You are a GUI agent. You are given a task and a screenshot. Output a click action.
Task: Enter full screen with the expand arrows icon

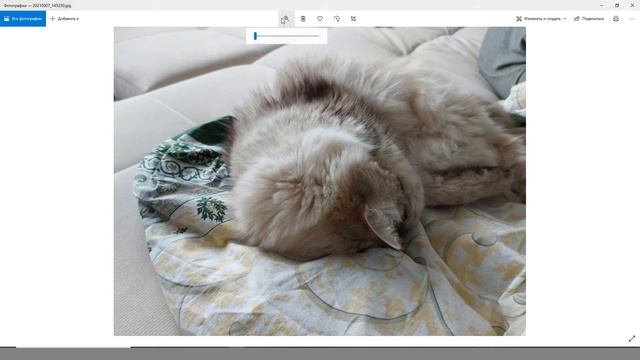pos(632,339)
